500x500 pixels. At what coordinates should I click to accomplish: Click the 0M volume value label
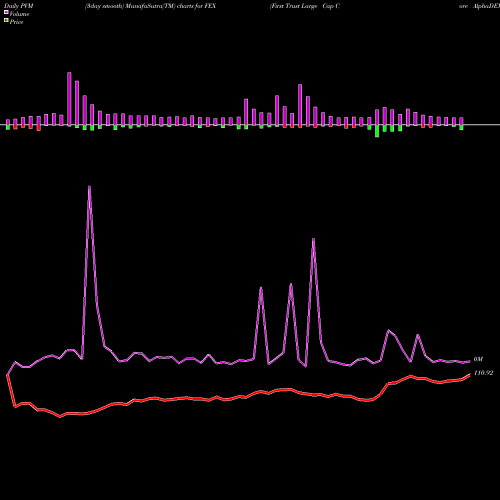(478, 359)
